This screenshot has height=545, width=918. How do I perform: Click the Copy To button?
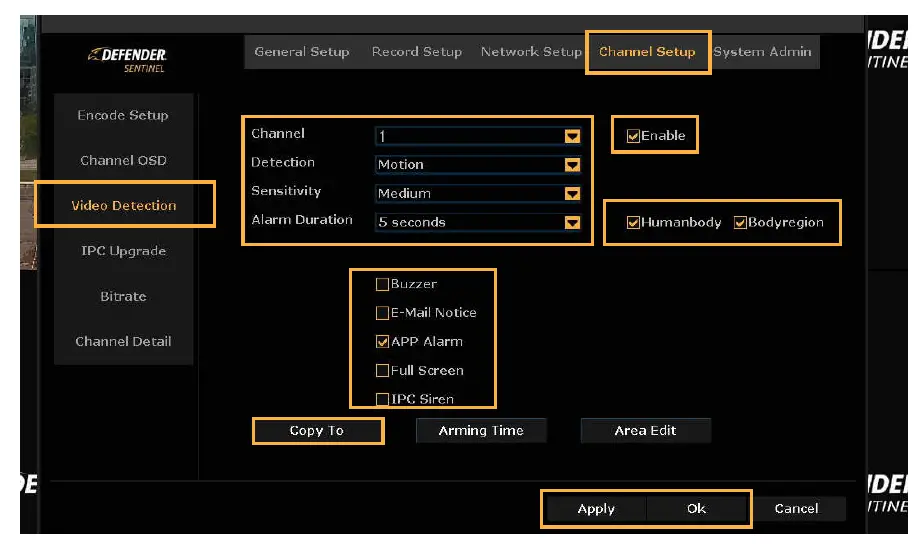tap(318, 431)
